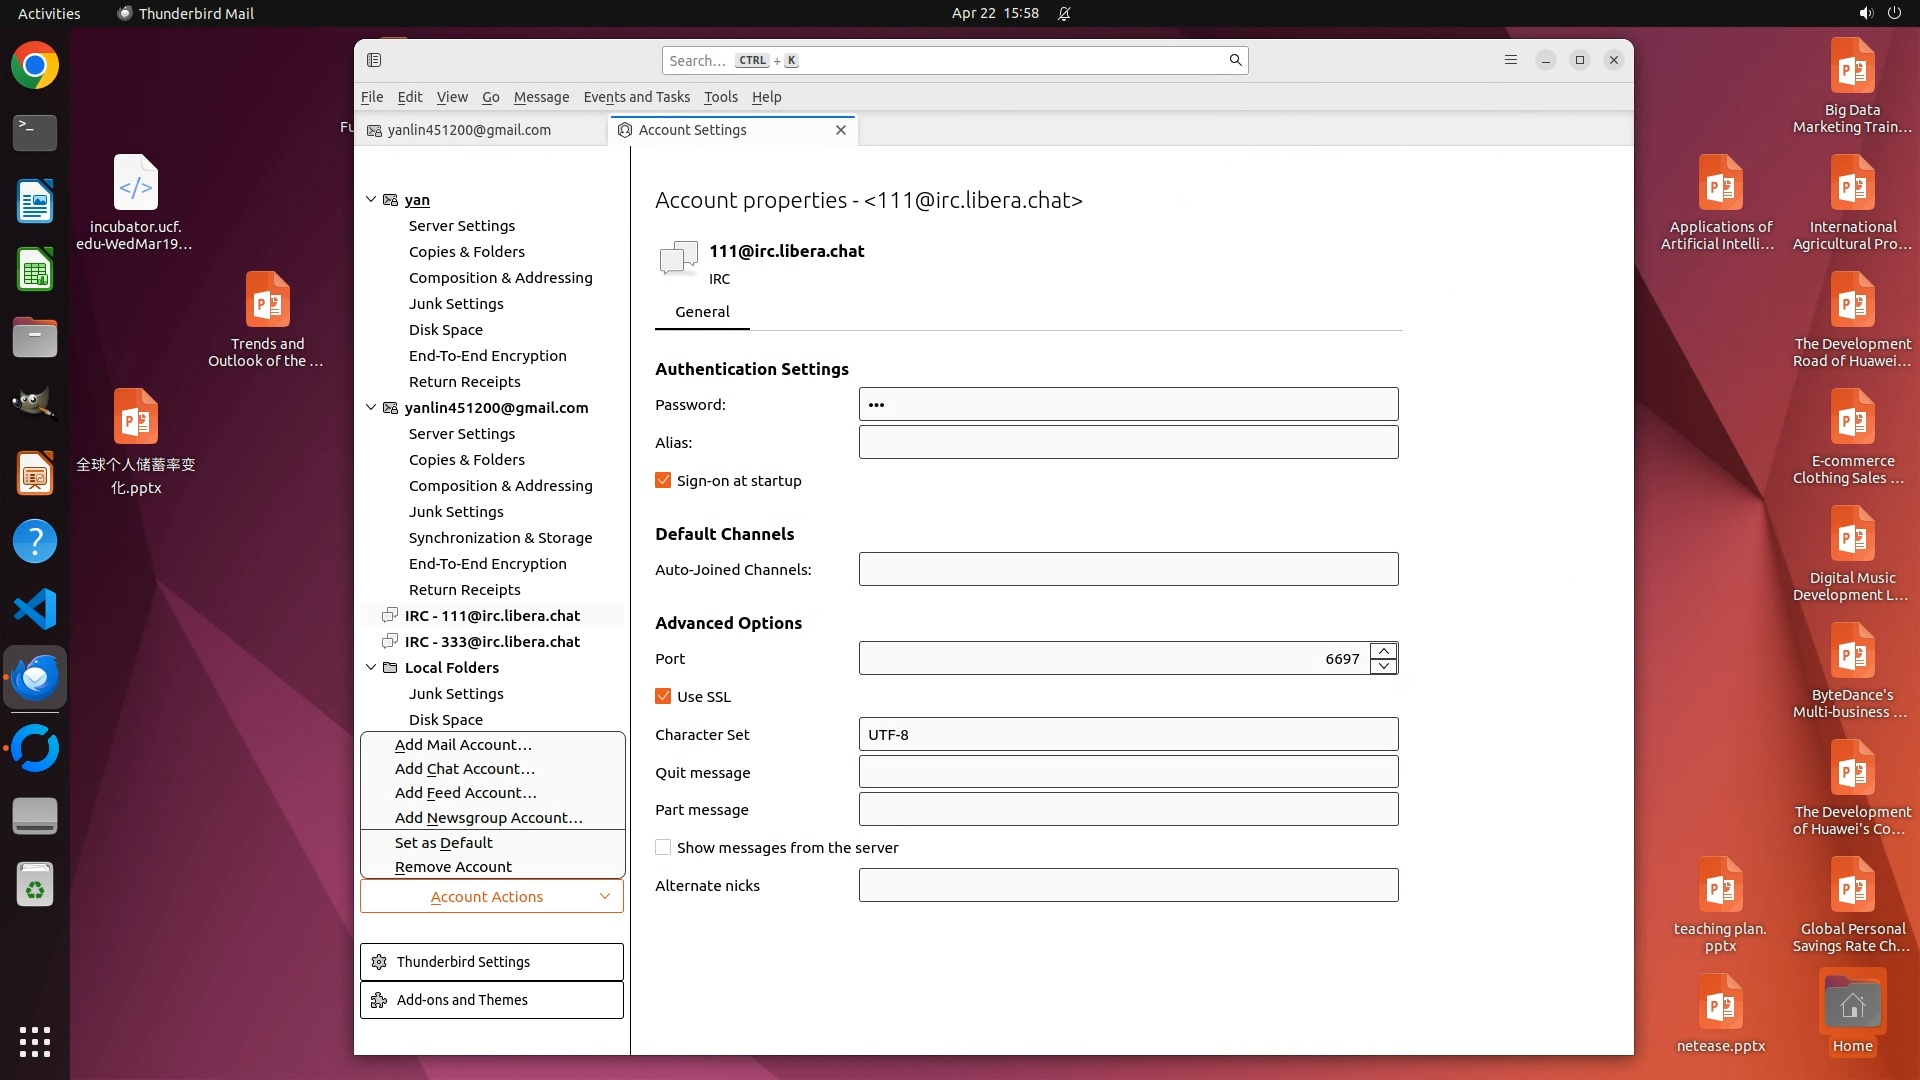Disable the Use SSL checkbox
This screenshot has width=1920, height=1080.
(x=663, y=697)
